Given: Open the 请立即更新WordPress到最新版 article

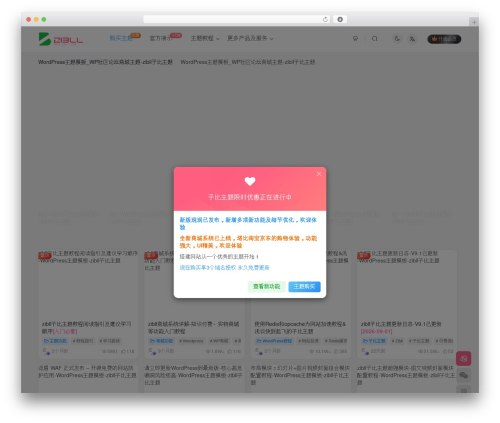Looking at the screenshot, I should click(x=194, y=375).
